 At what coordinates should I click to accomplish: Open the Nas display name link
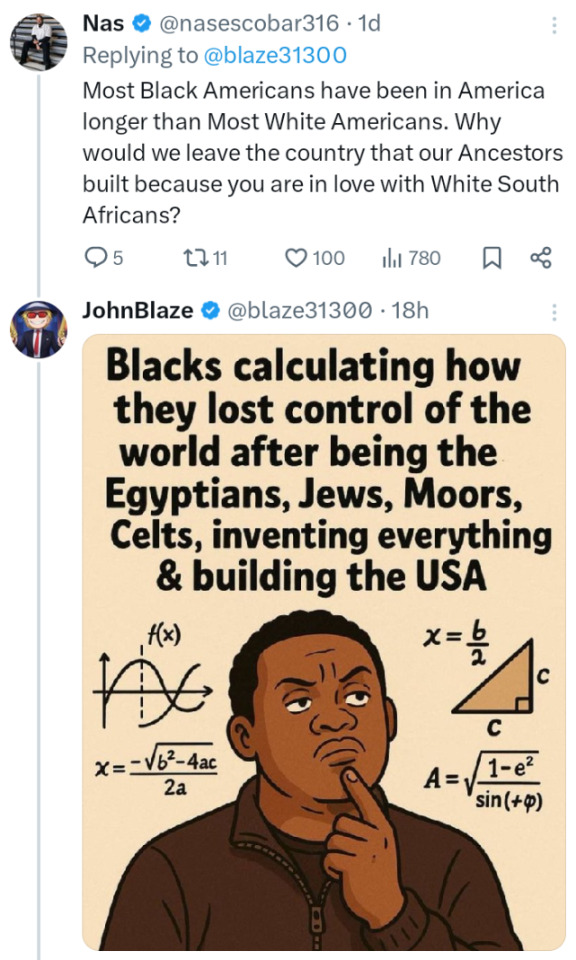[103, 23]
